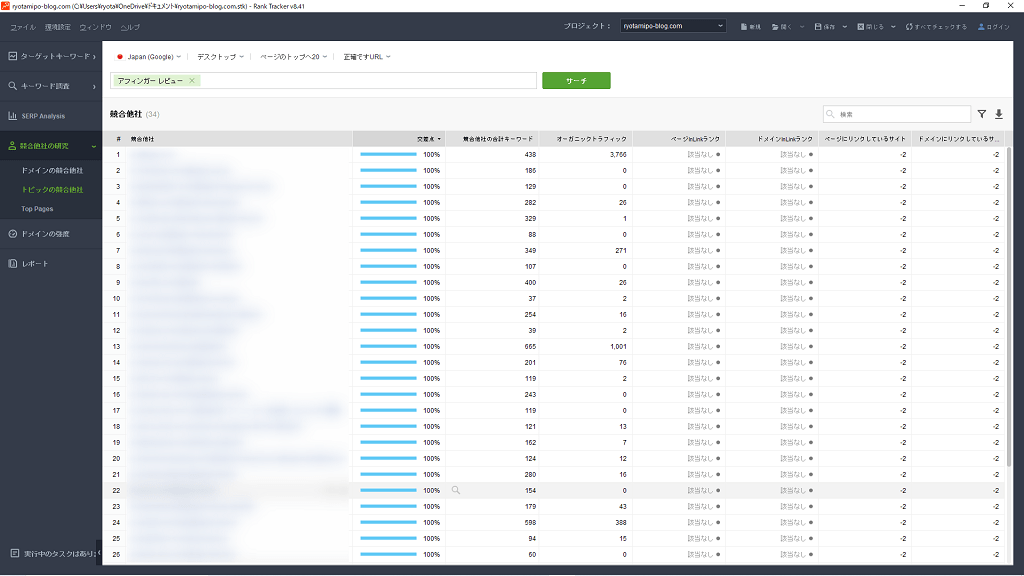Viewport: 1024px width, 576px height.
Task: Click the 新規 new project icon
Action: point(744,26)
